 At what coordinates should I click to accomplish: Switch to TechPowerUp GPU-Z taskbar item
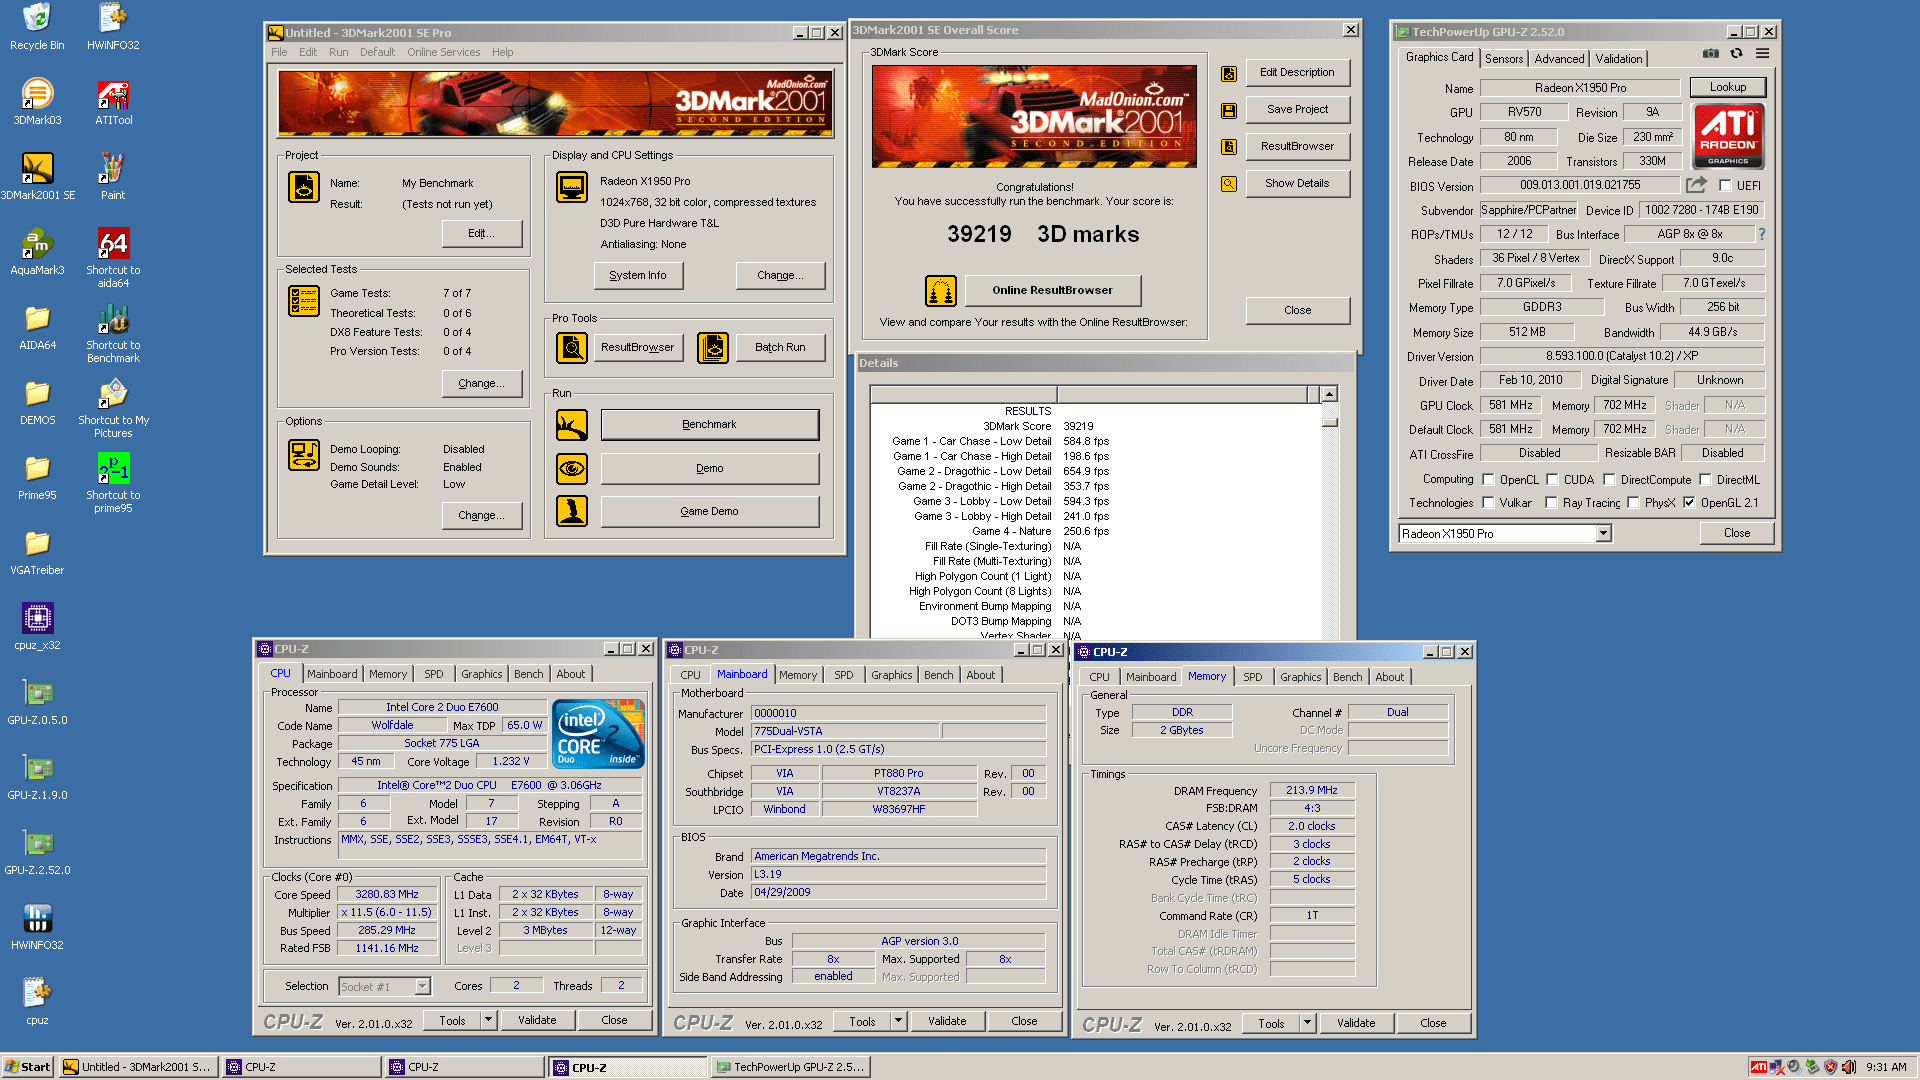[x=791, y=1067]
